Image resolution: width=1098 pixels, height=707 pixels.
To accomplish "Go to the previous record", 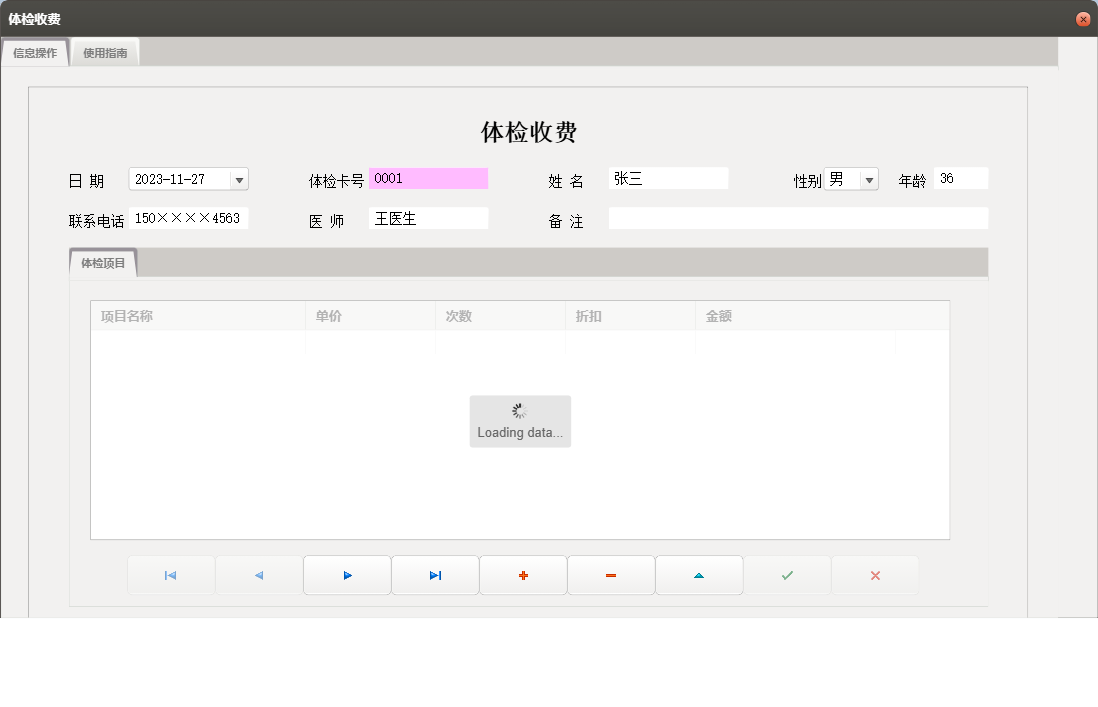I will [258, 575].
